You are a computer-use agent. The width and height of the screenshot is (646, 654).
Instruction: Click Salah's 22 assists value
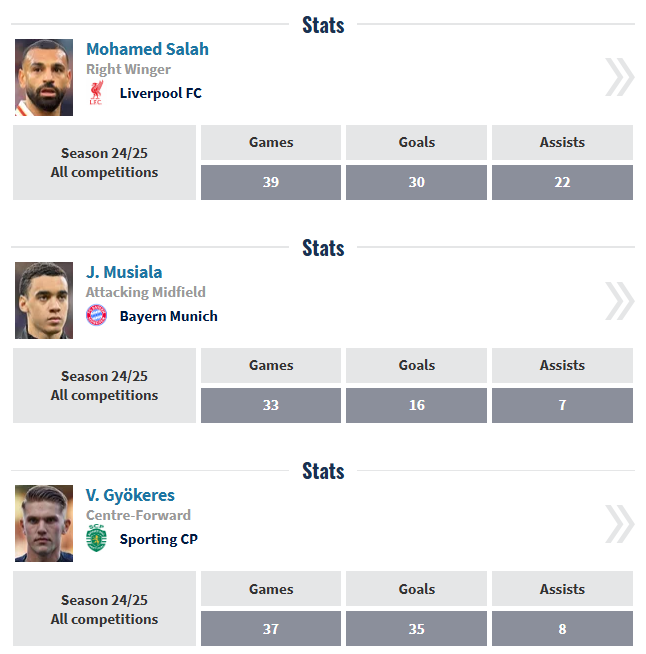[562, 182]
